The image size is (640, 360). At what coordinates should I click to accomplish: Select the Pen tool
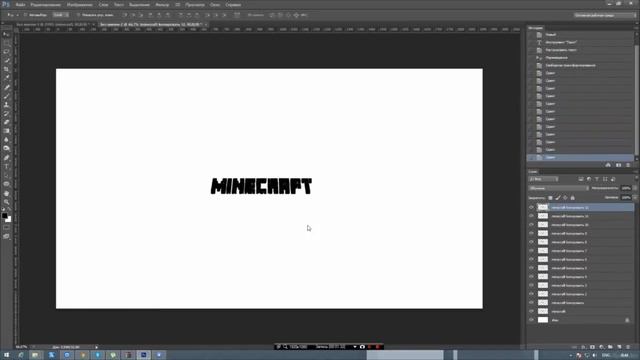[6, 158]
